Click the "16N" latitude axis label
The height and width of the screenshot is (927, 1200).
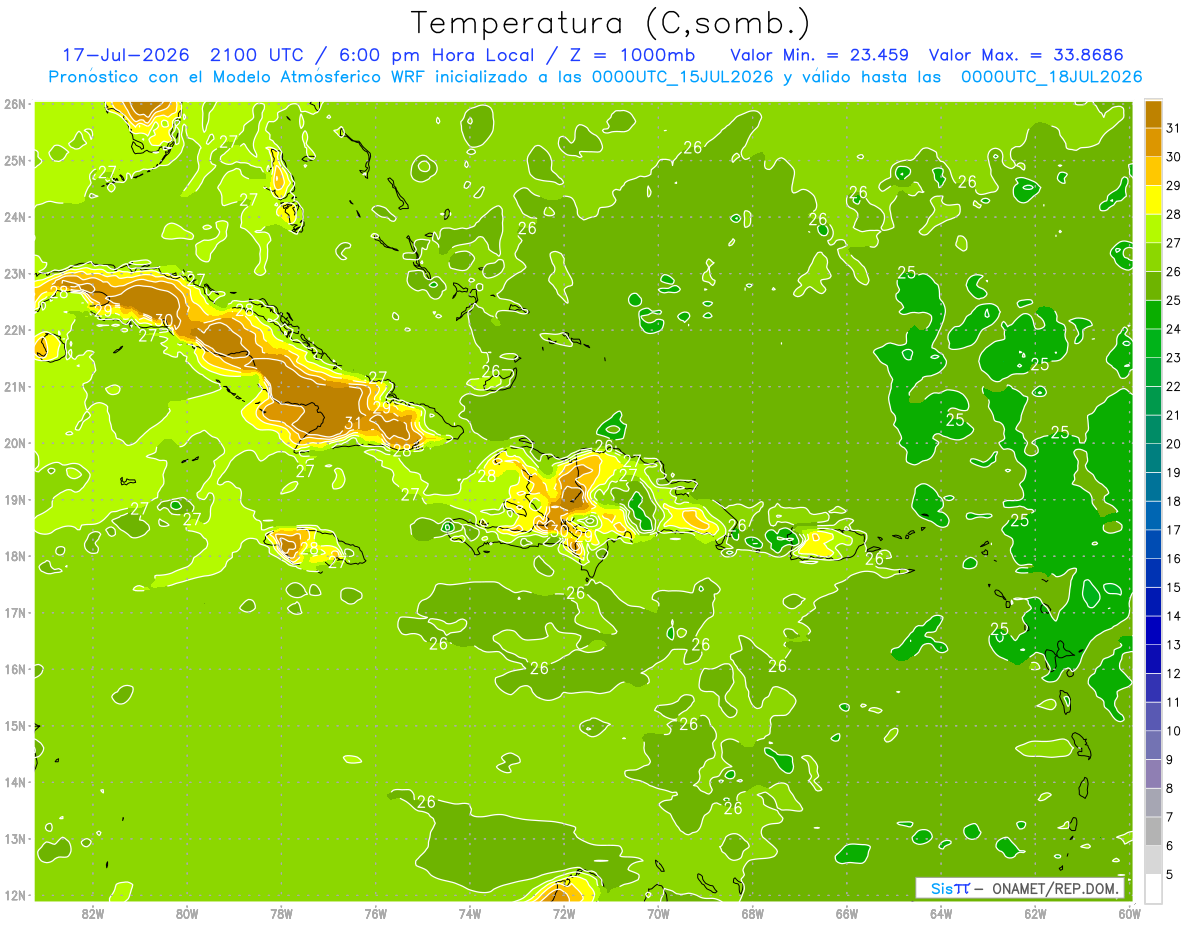coord(15,669)
